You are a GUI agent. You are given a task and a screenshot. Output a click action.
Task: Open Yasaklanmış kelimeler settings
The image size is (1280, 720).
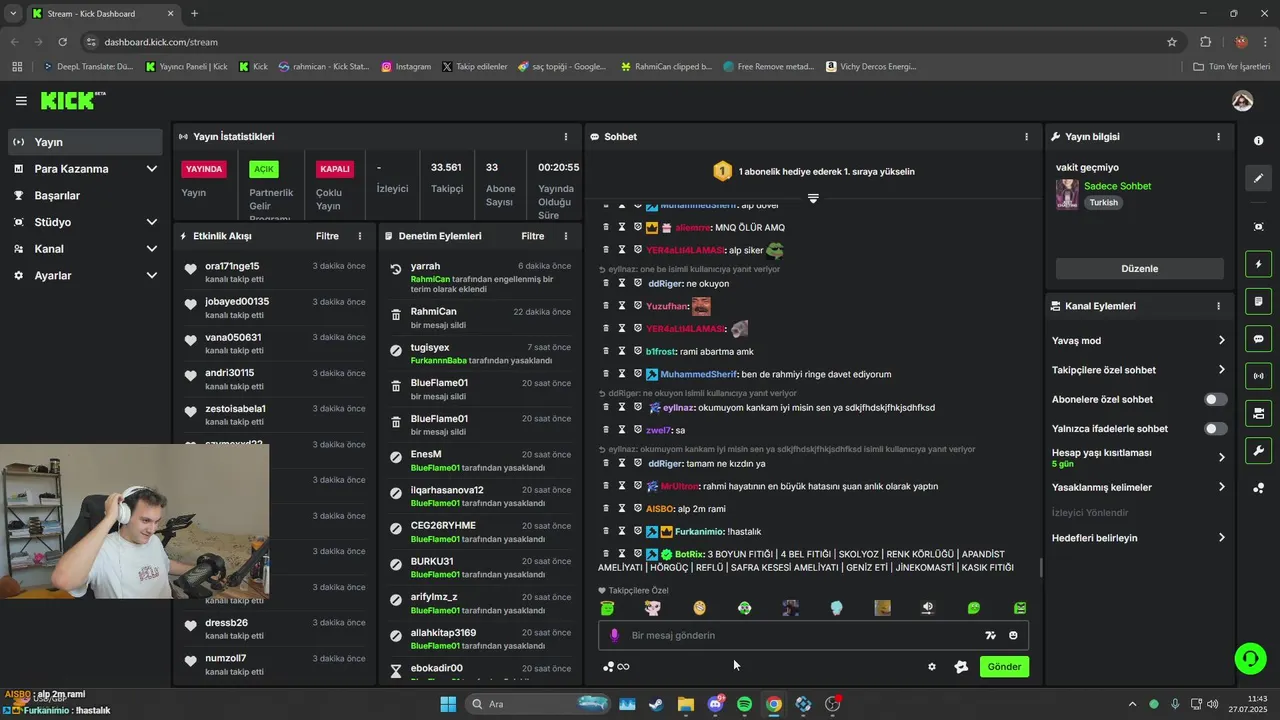click(1139, 487)
